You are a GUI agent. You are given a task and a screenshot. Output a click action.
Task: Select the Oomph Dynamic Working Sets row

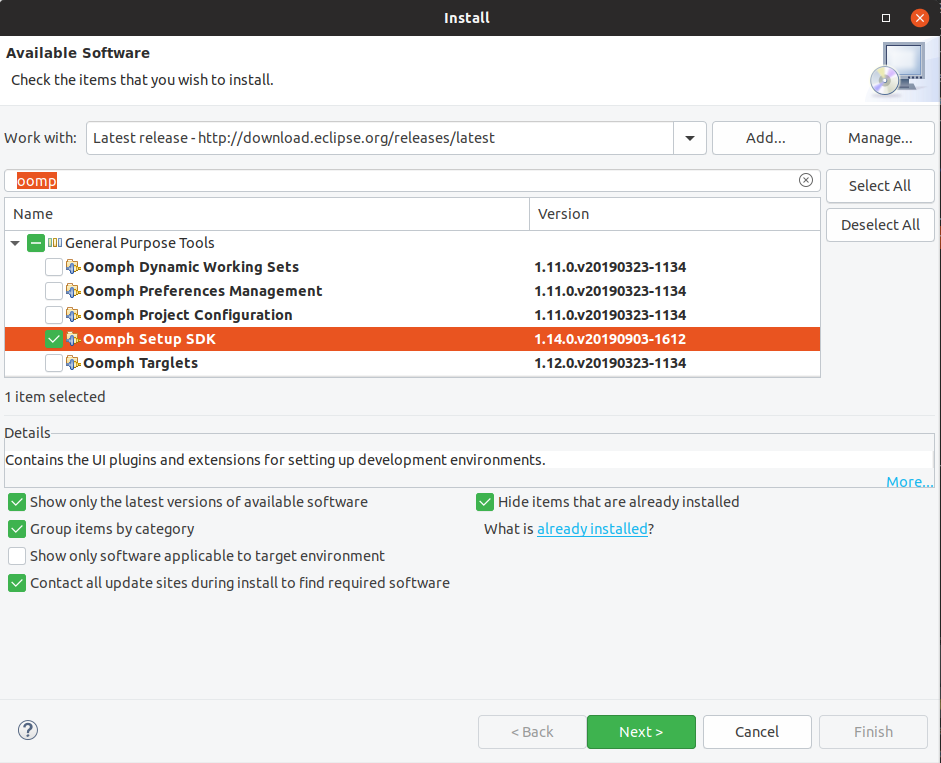(412, 267)
